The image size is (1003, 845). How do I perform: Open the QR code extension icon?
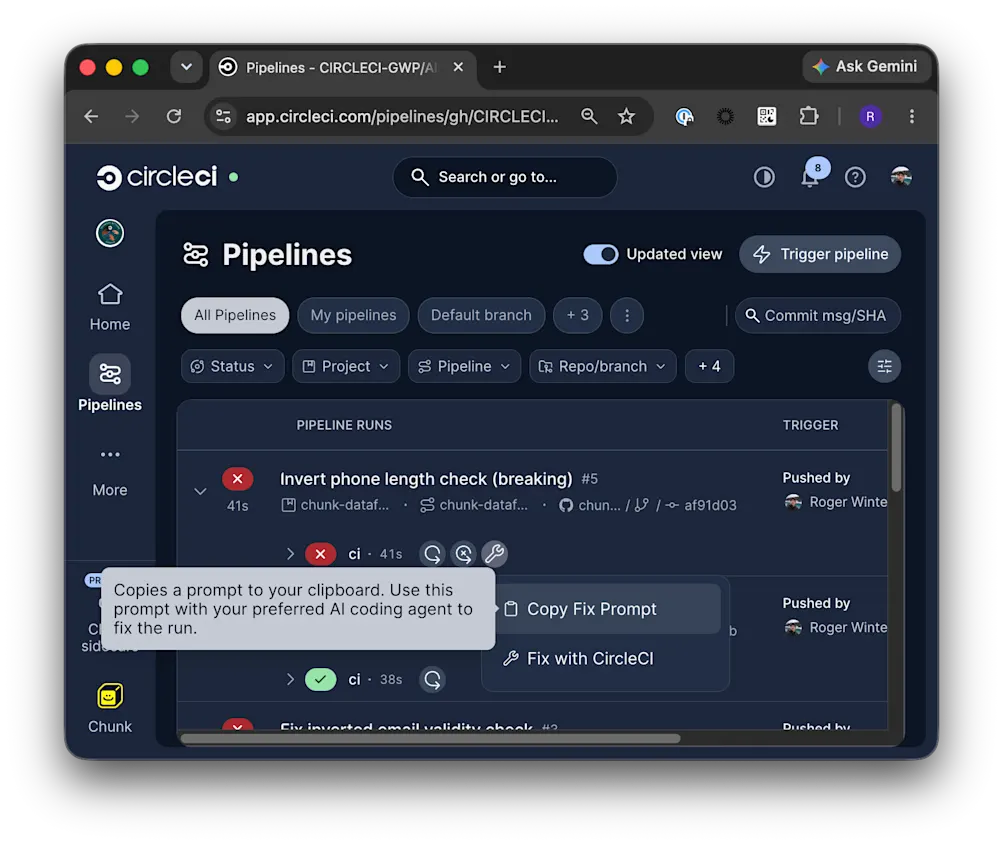[x=766, y=116]
